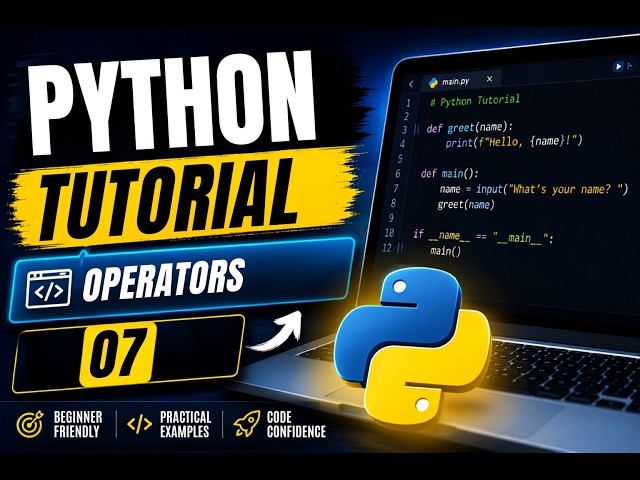Click line number 5 in gutter
The width and height of the screenshot is (640, 480).
400,158
